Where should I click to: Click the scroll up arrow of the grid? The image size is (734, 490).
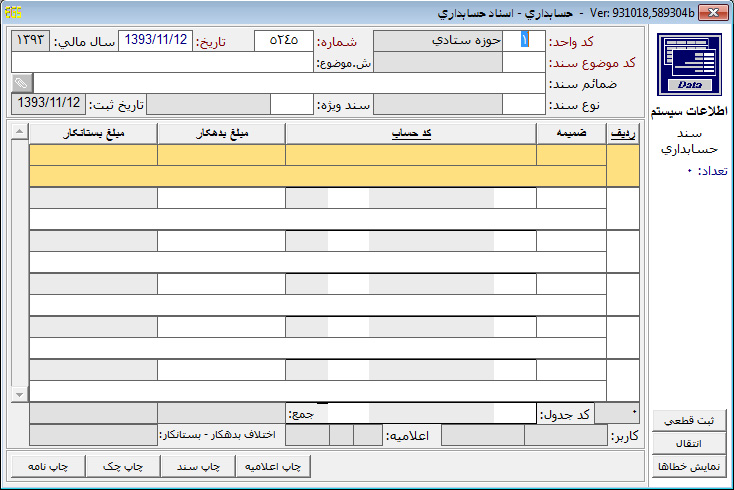click(x=19, y=132)
